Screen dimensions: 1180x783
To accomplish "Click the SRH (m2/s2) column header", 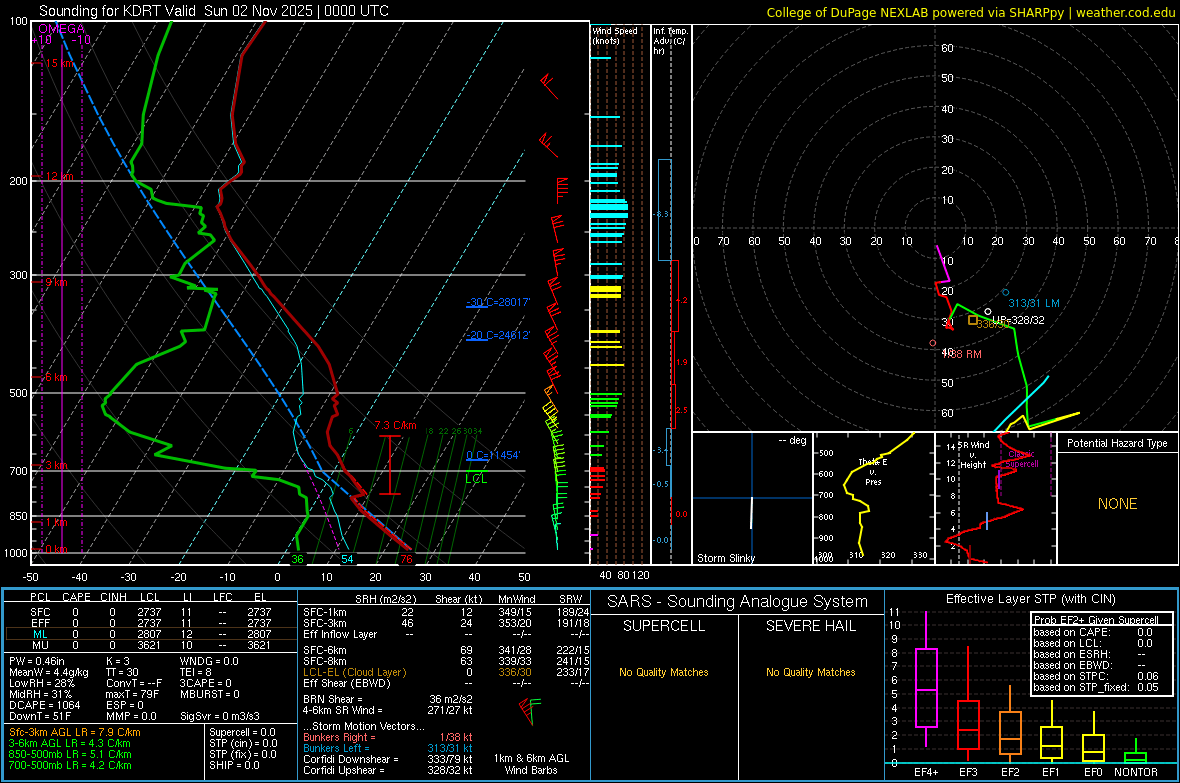I will click(385, 599).
